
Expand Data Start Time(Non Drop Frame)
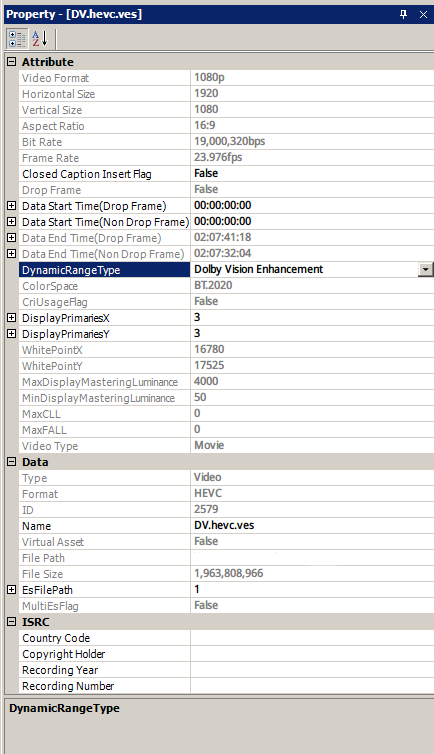click(x=12, y=222)
